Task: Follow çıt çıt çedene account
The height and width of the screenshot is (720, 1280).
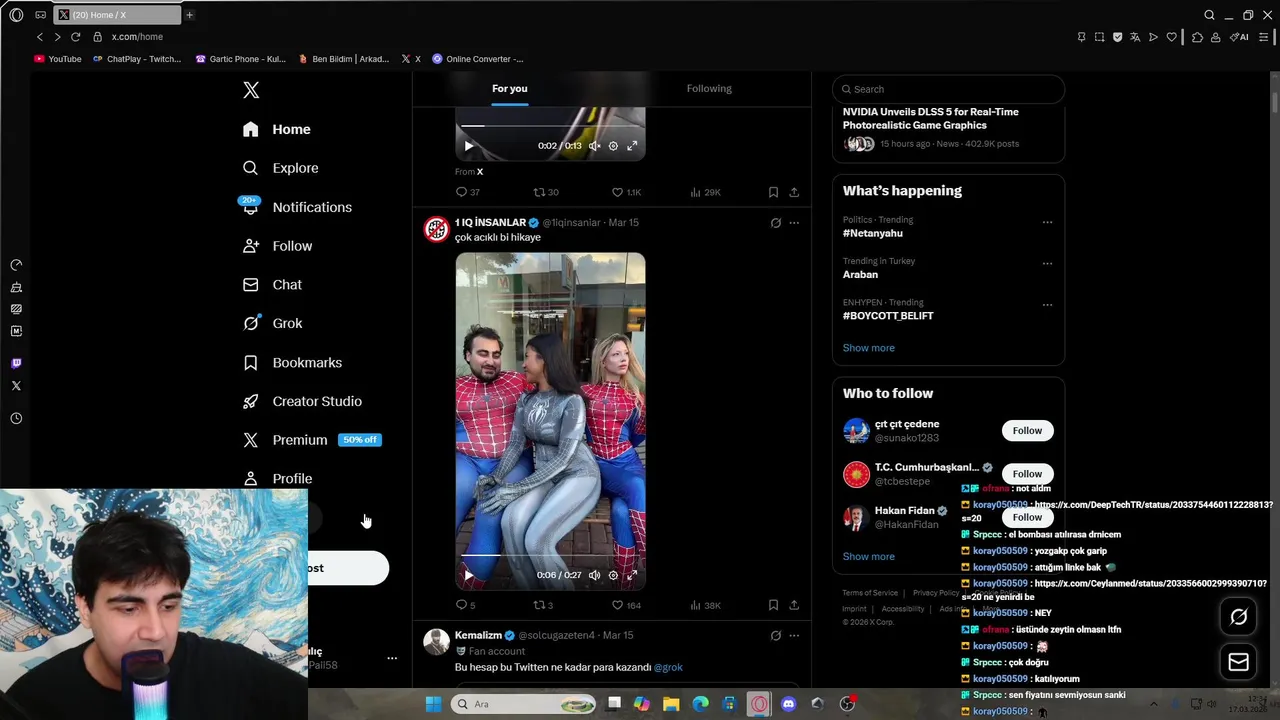Action: (x=1027, y=431)
